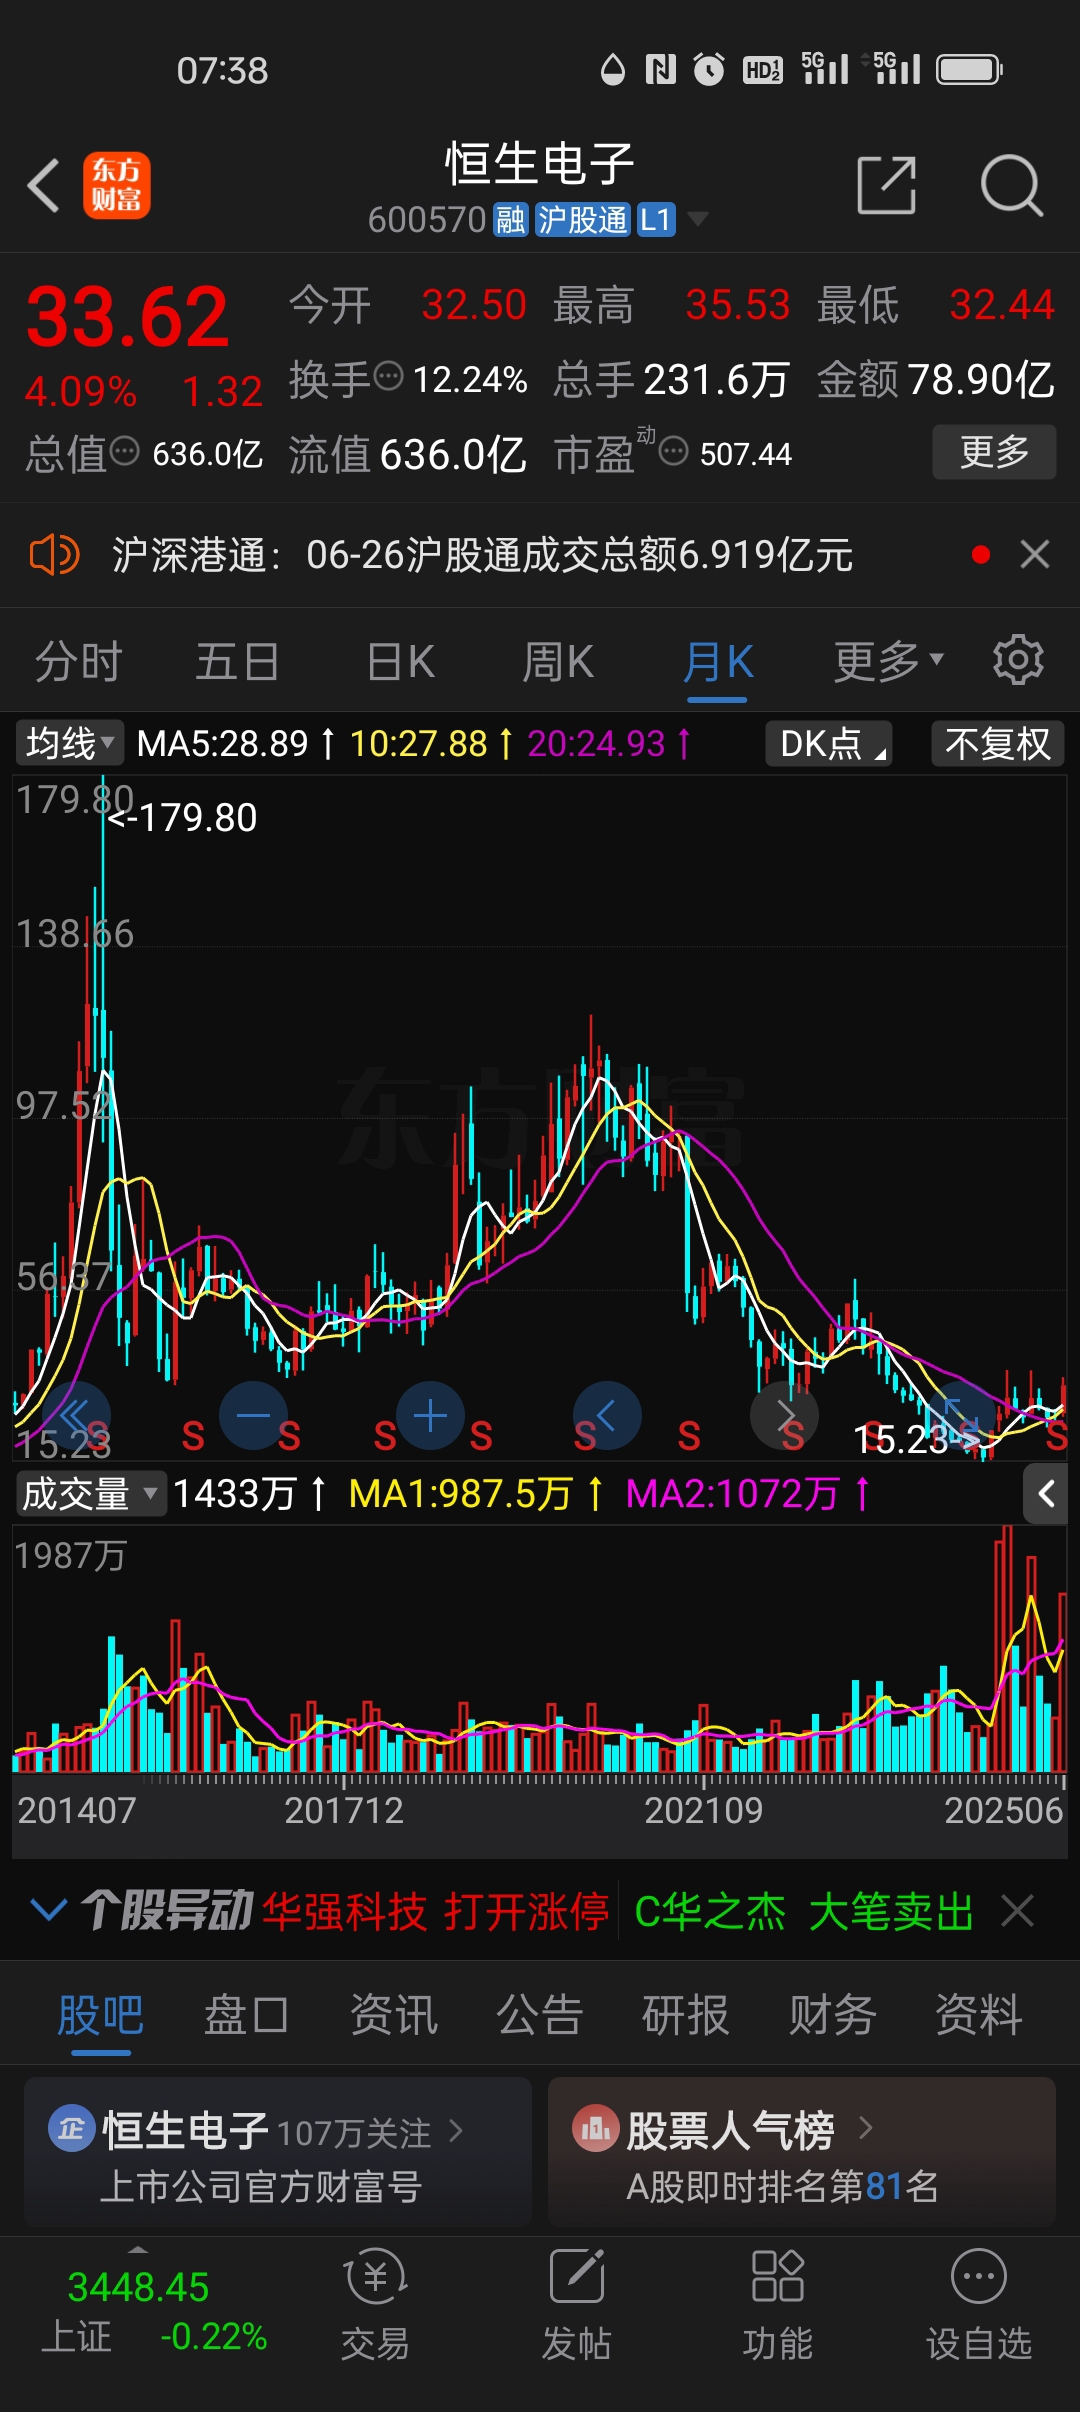
Task: Open search with the magnifier icon
Action: click(1011, 185)
